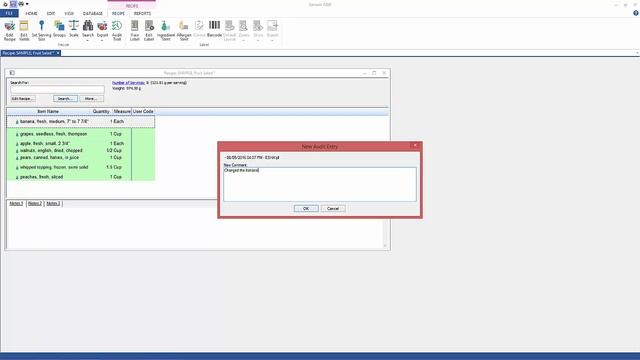
Task: Click the save icon in quick access toolbar
Action: pyautogui.click(x=13, y=4)
